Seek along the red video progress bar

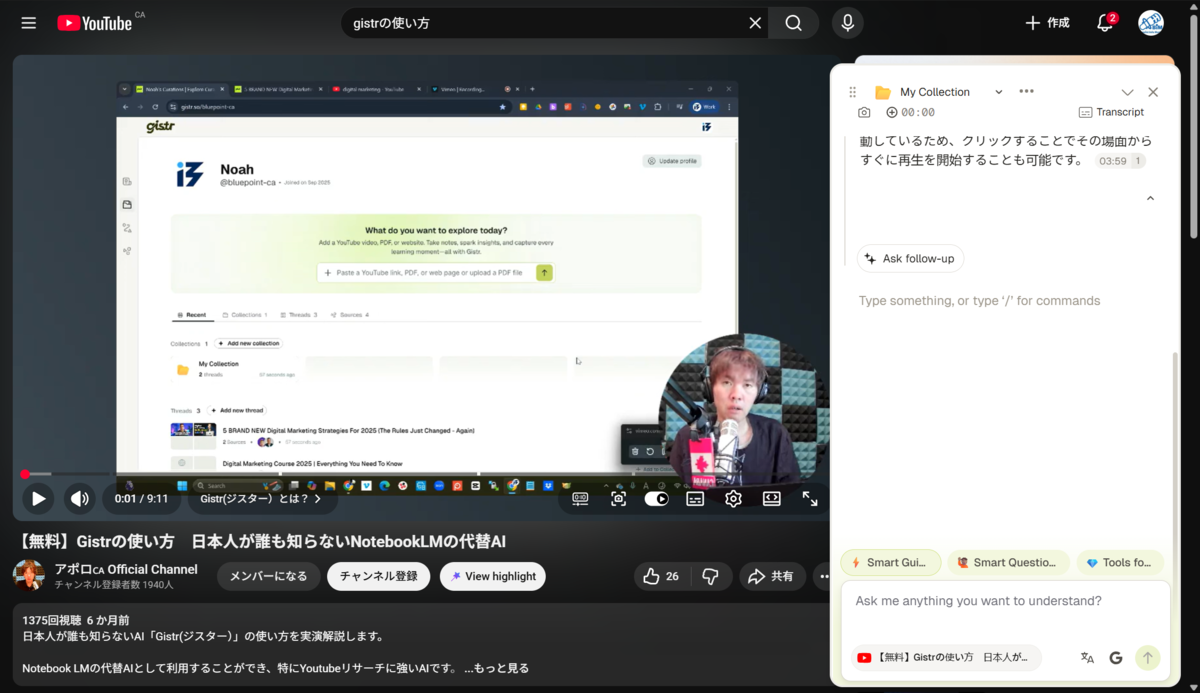click(420, 474)
